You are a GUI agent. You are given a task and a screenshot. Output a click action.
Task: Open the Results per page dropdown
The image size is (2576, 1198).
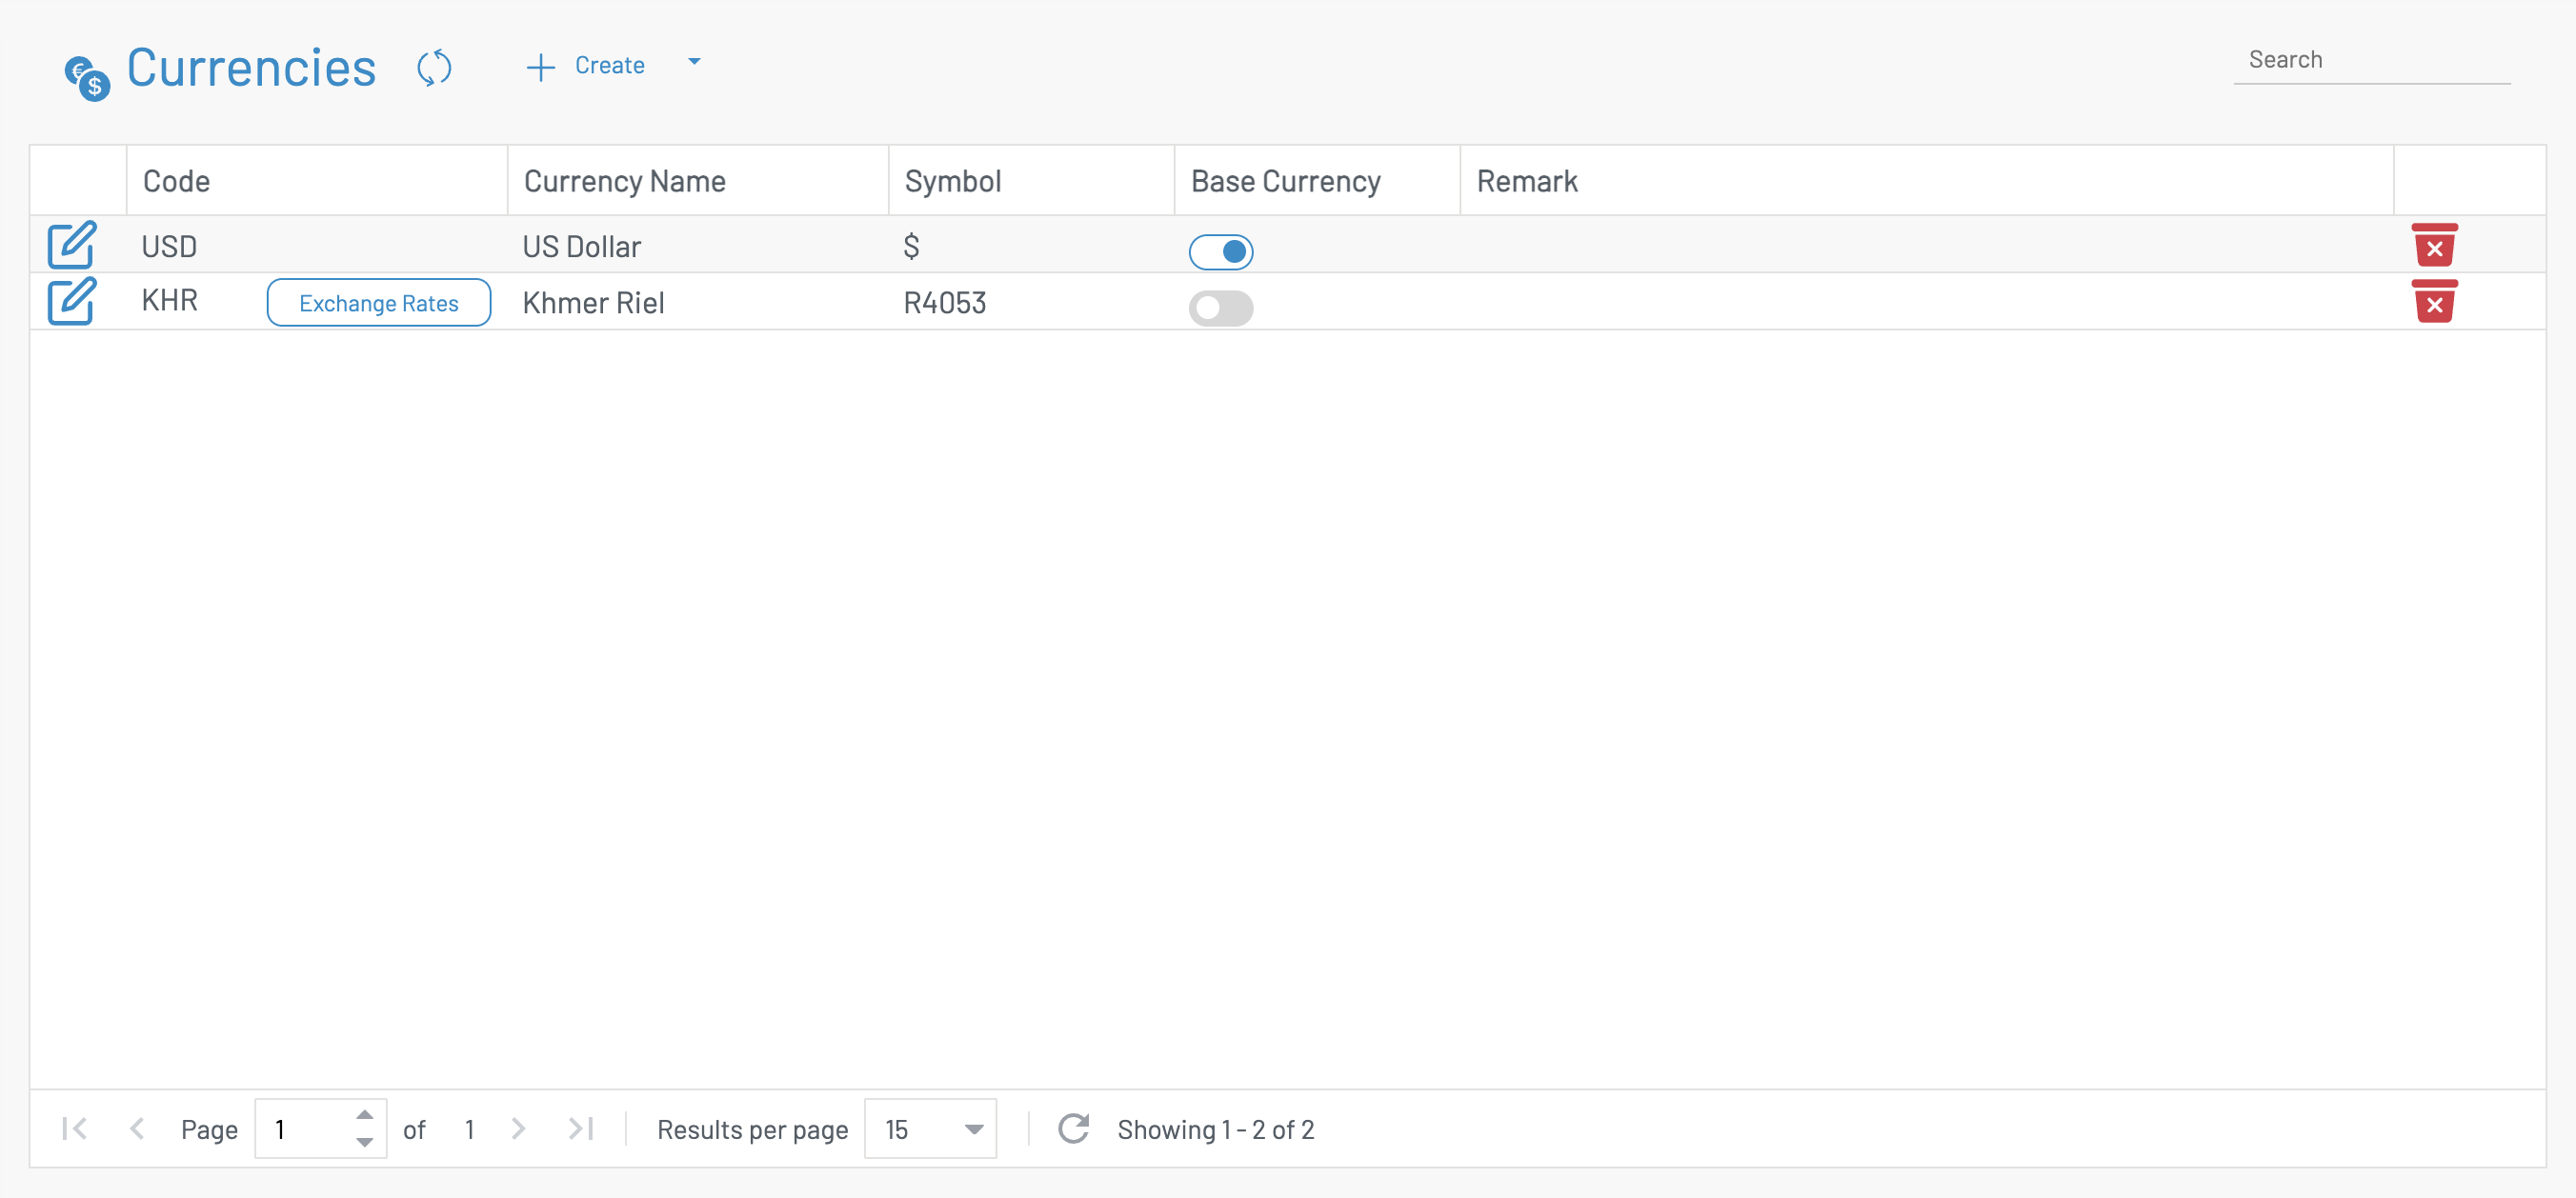930,1128
